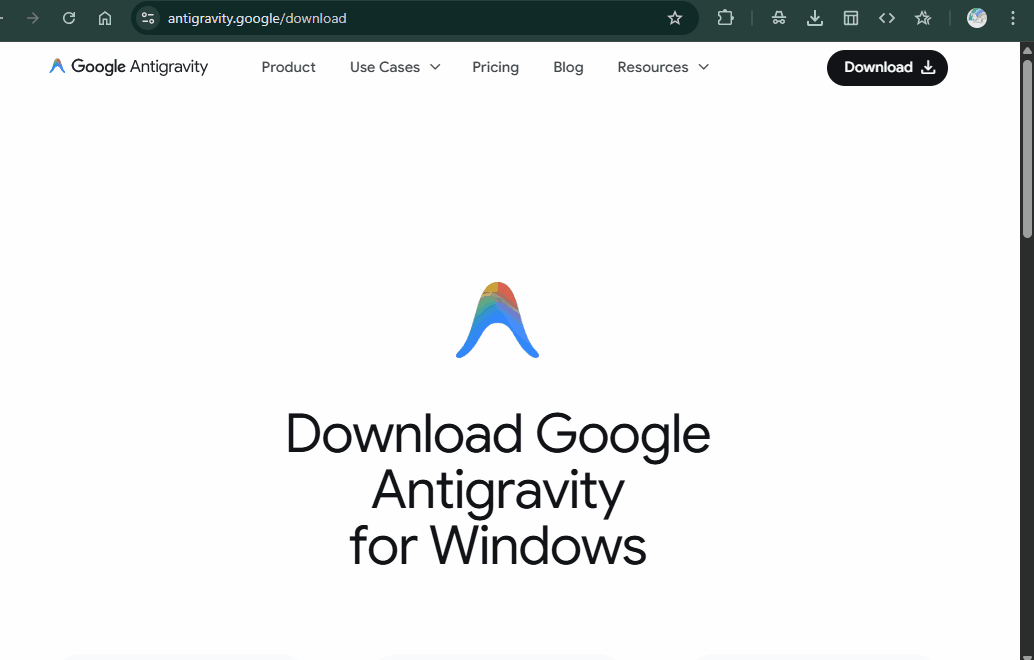Image resolution: width=1034 pixels, height=660 pixels.
Task: Go to the Pricing page
Action: [495, 67]
